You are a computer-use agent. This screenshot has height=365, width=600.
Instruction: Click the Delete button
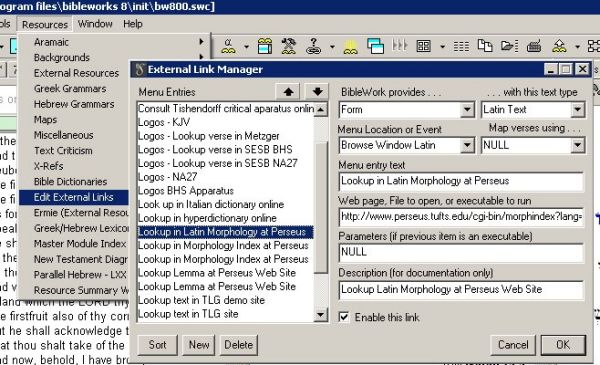click(x=238, y=345)
